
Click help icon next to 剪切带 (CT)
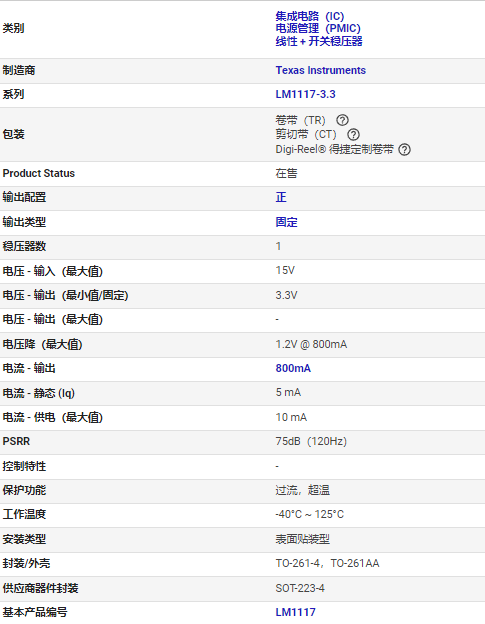point(353,135)
